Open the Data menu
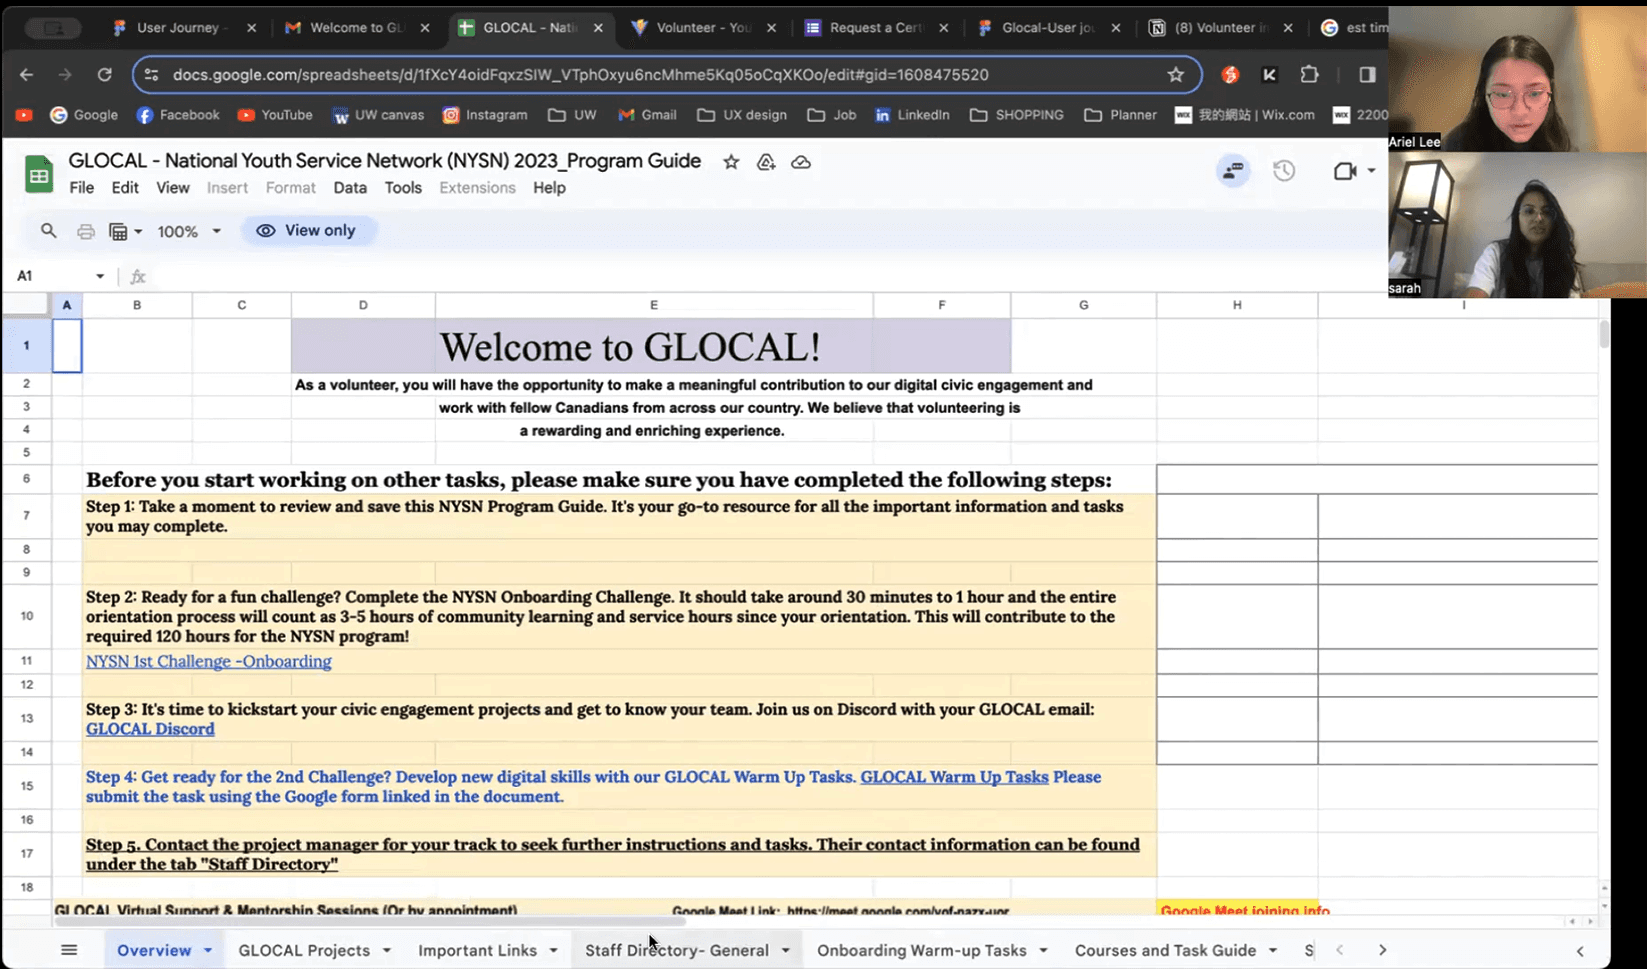This screenshot has height=969, width=1647. pyautogui.click(x=350, y=188)
